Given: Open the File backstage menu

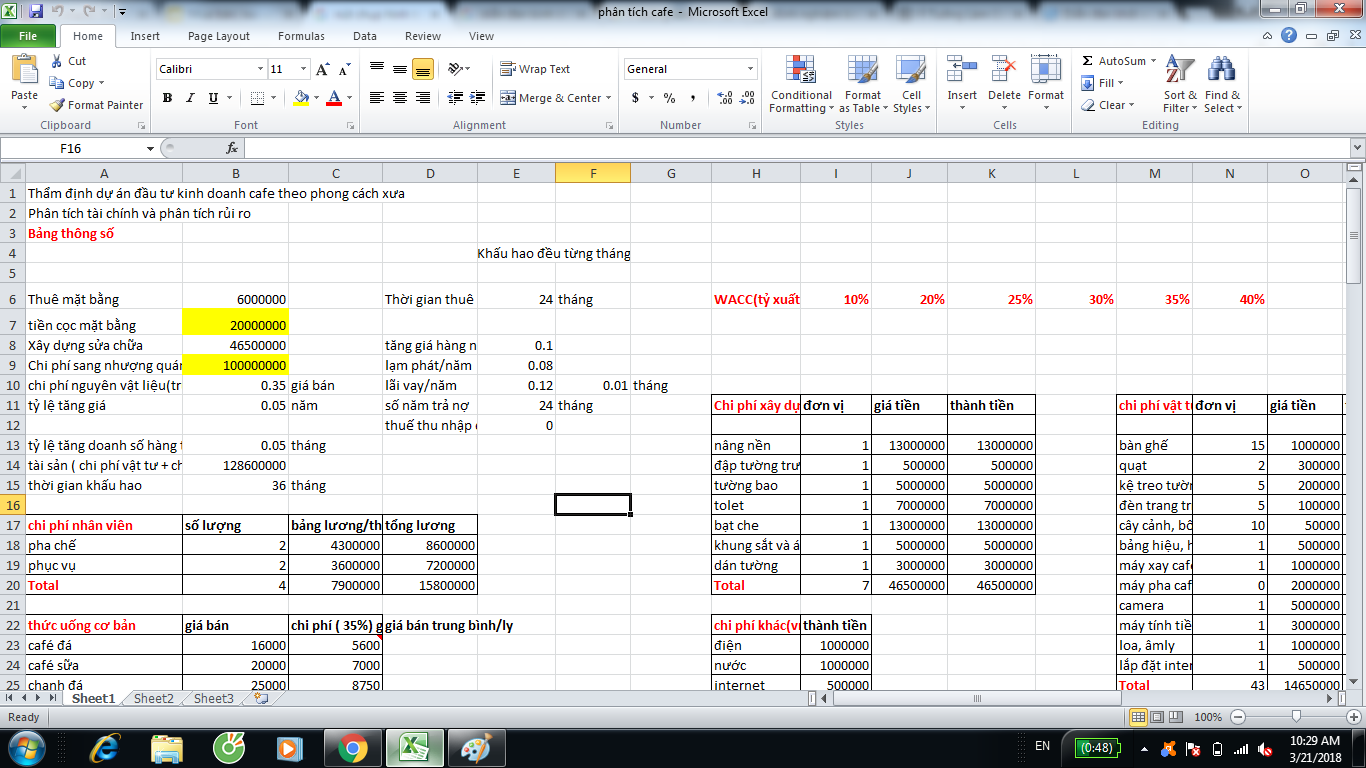Looking at the screenshot, I should (x=28, y=36).
